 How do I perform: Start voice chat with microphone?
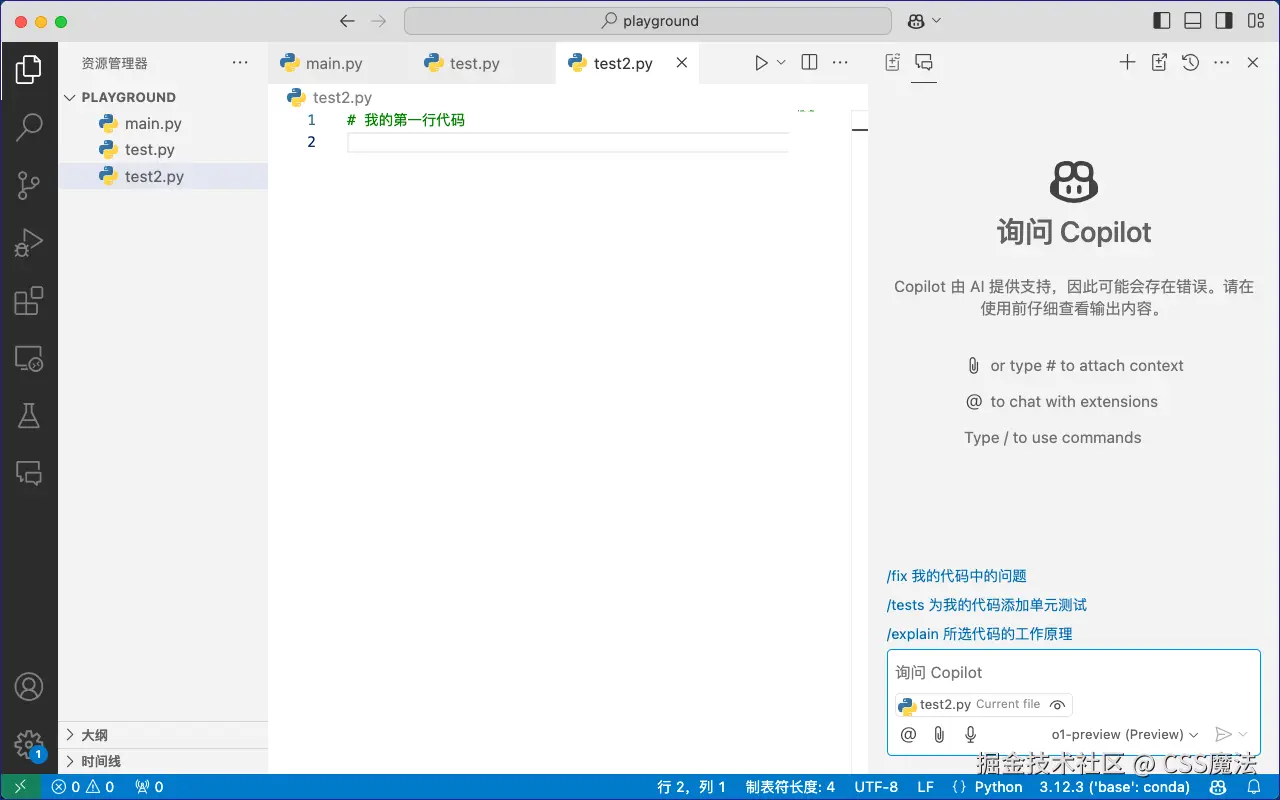[x=970, y=734]
